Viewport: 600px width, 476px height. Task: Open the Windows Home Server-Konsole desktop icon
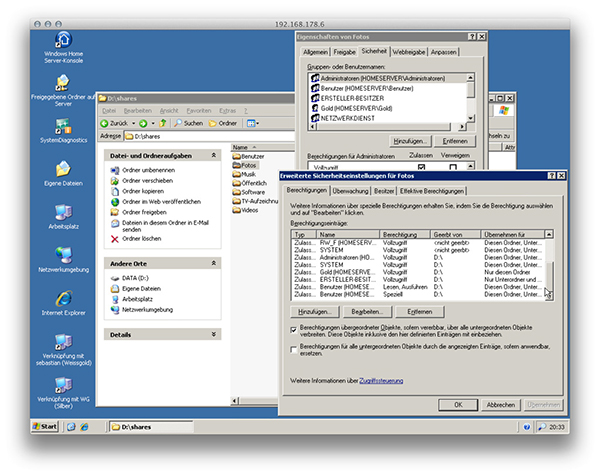pyautogui.click(x=64, y=40)
